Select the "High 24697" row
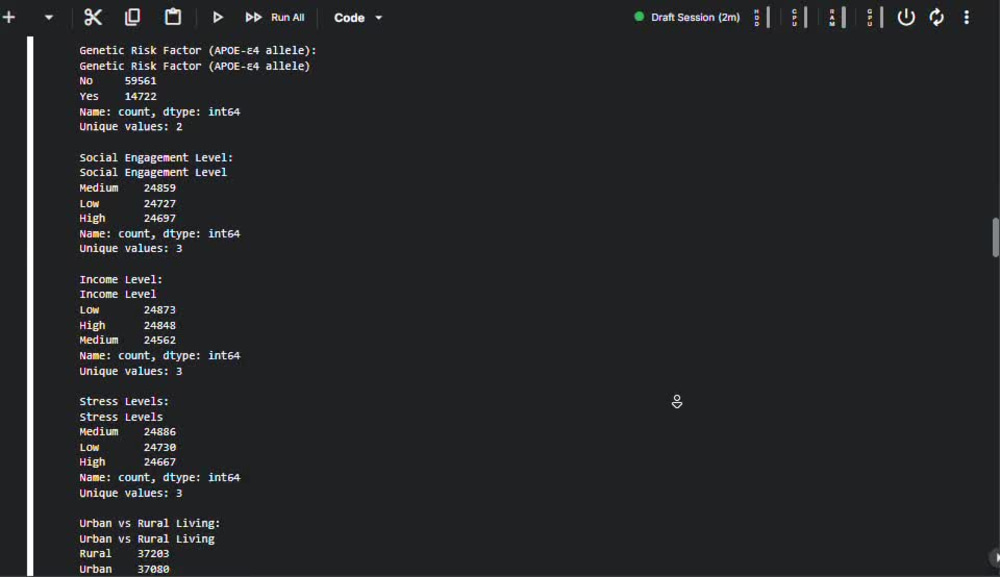The image size is (1000, 577). 128,218
